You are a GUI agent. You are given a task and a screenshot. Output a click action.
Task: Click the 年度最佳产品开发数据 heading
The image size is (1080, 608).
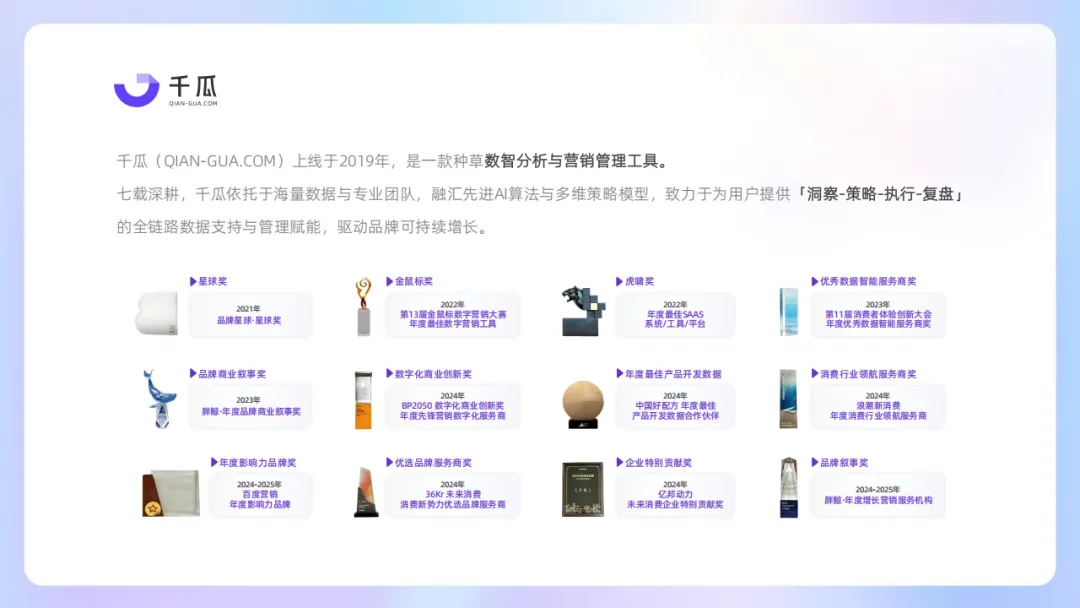(x=668, y=374)
